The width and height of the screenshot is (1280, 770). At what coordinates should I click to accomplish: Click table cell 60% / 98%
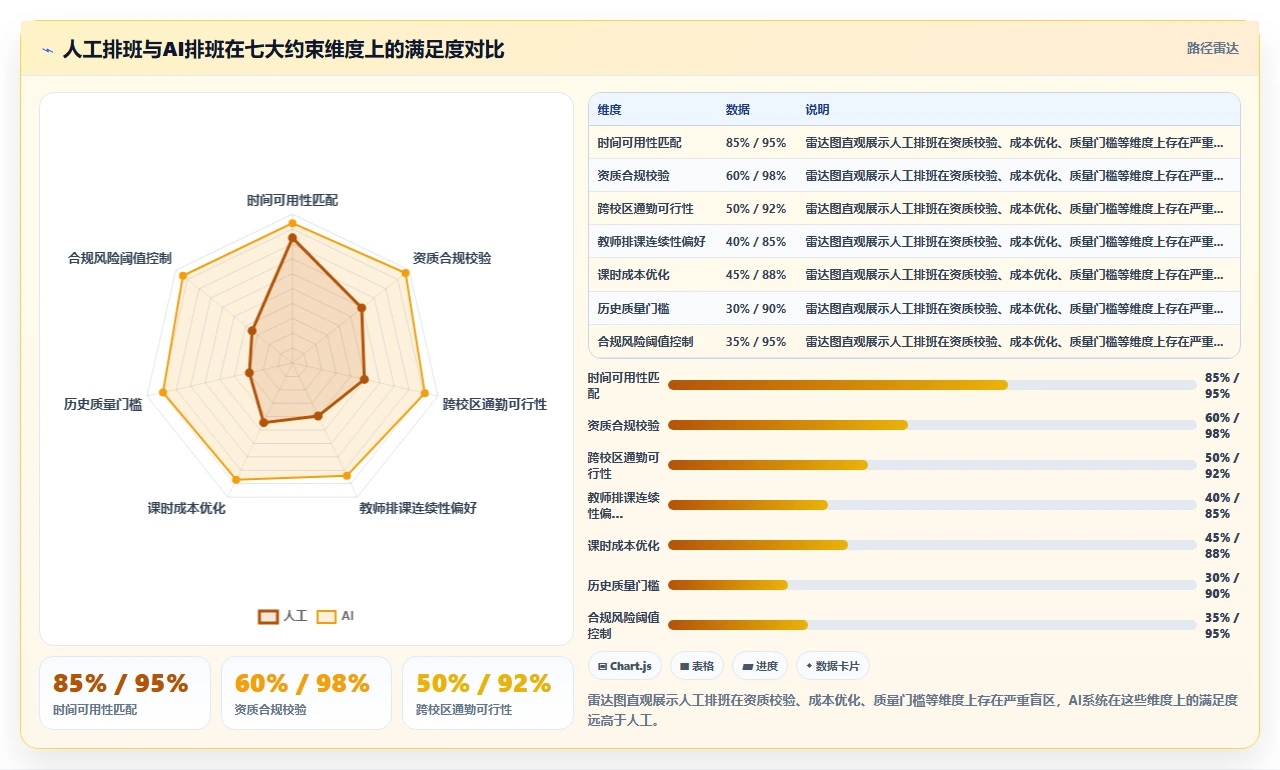tap(756, 176)
